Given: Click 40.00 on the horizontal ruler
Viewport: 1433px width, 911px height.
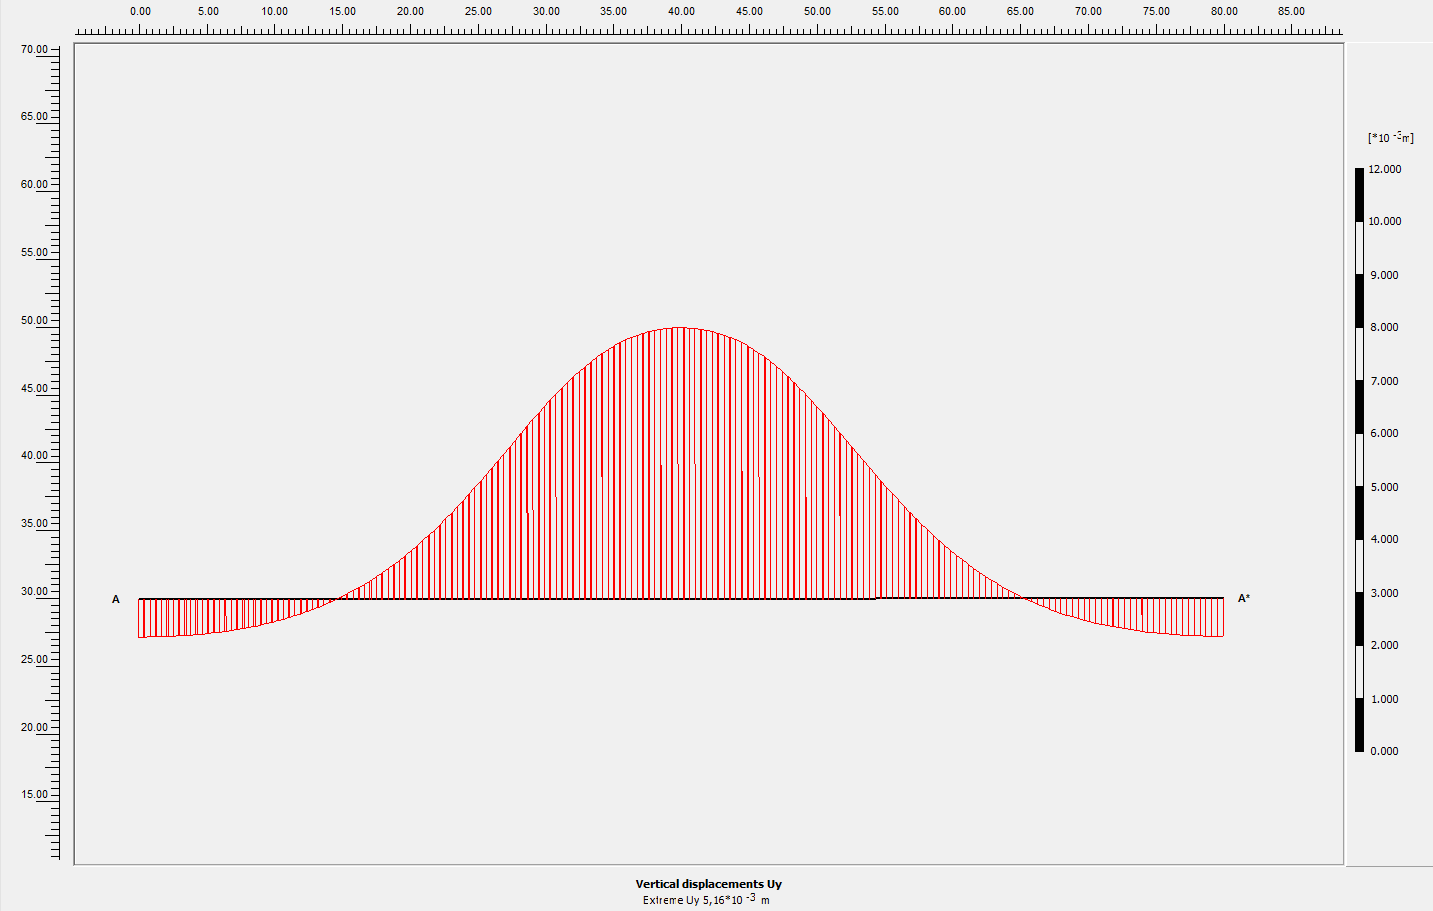Looking at the screenshot, I should tap(682, 11).
